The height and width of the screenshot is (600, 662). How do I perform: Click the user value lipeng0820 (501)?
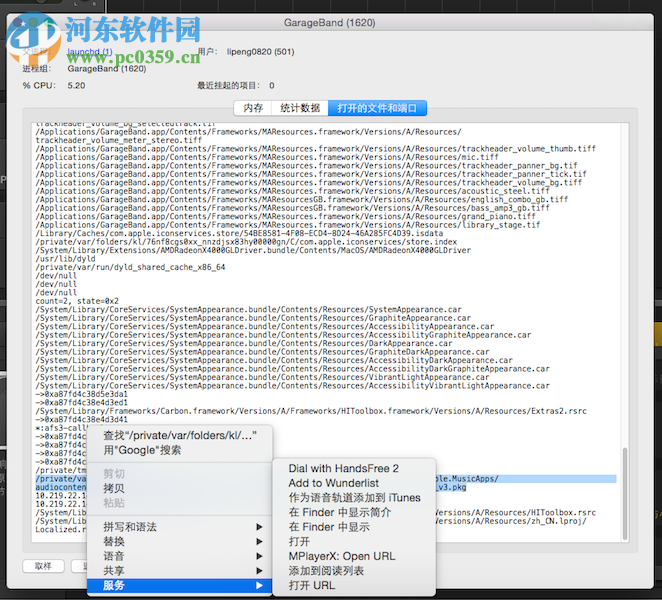tap(260, 52)
